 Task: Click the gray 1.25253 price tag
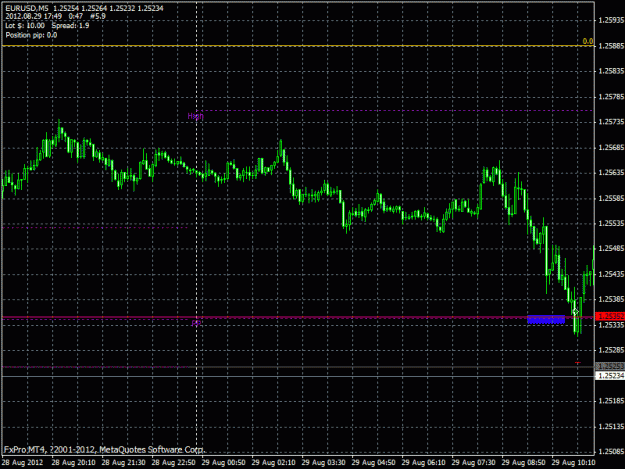coord(610,366)
